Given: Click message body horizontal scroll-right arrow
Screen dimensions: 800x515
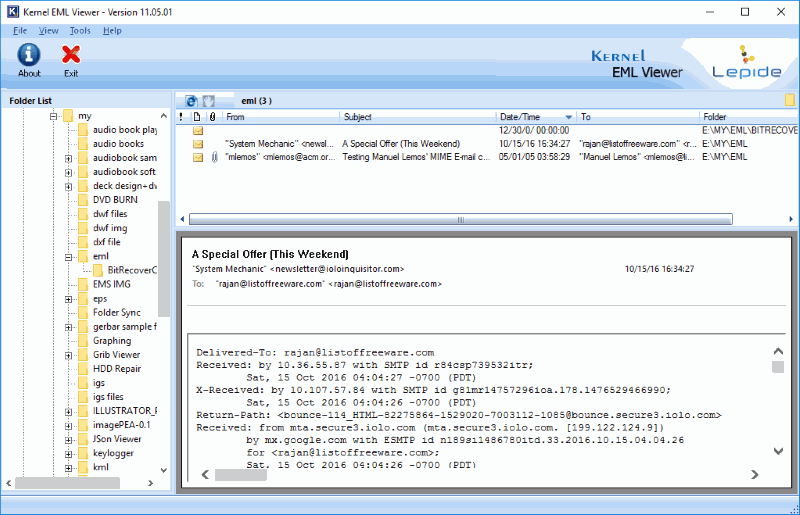Looking at the screenshot, I should point(755,475).
